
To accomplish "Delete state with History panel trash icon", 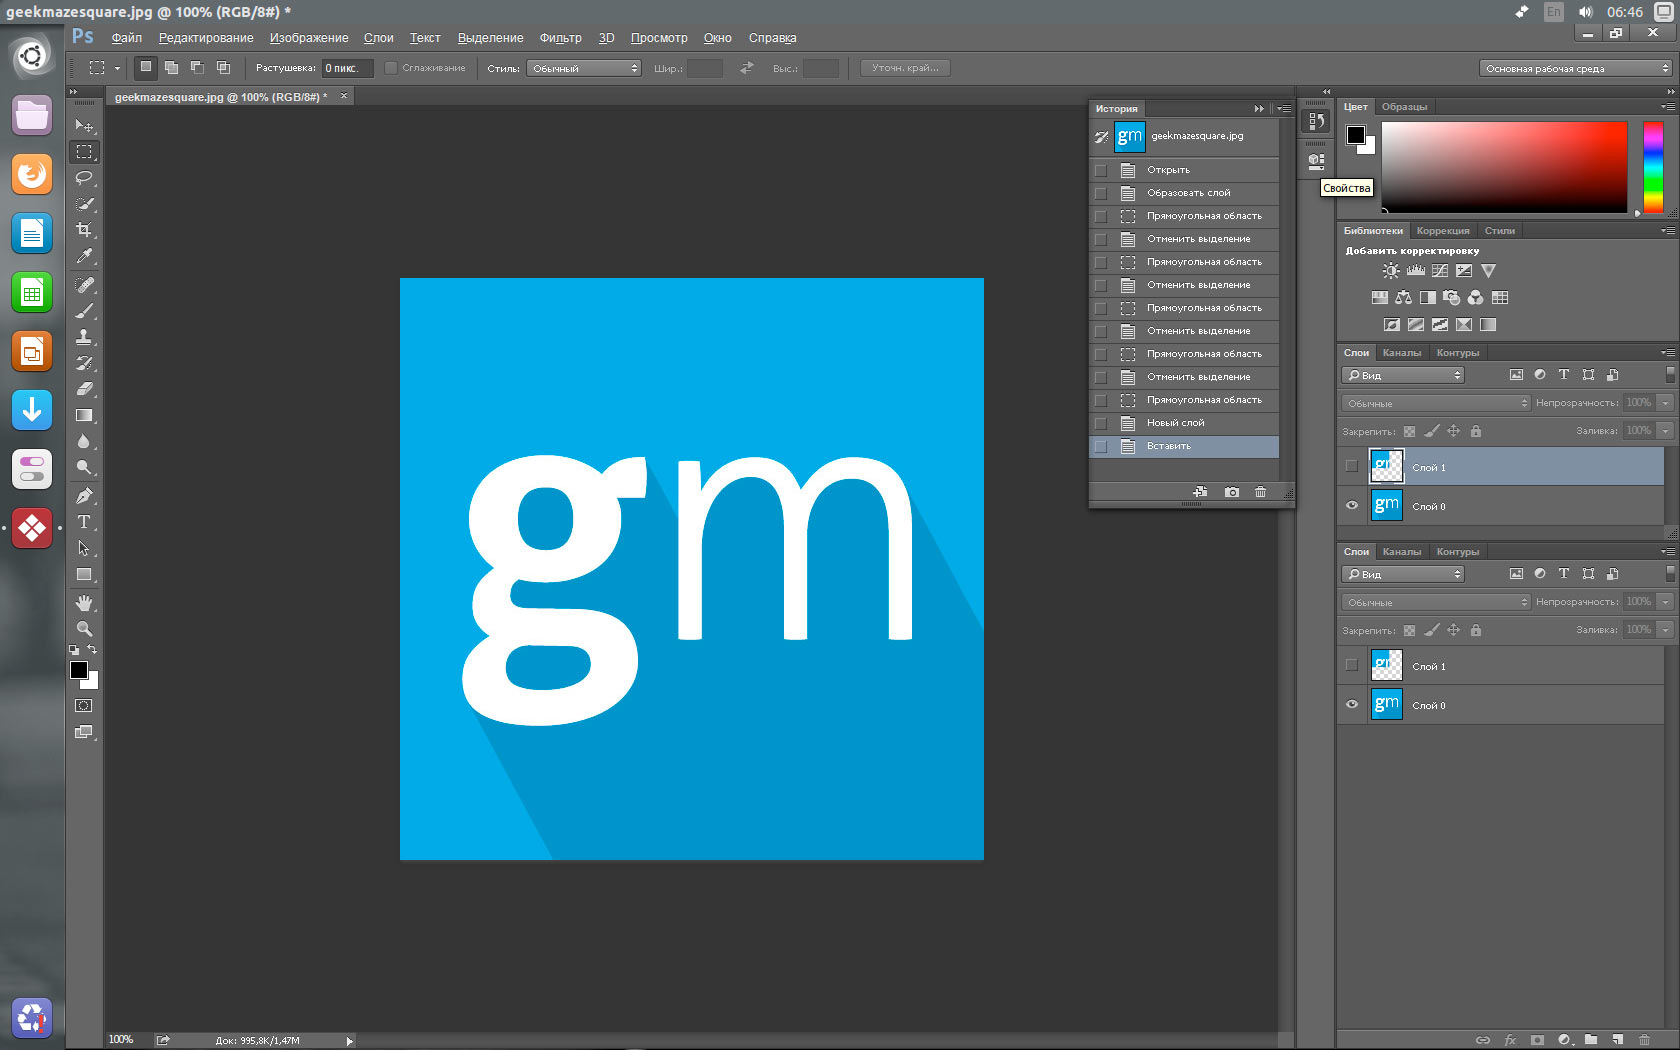I will 1260,492.
